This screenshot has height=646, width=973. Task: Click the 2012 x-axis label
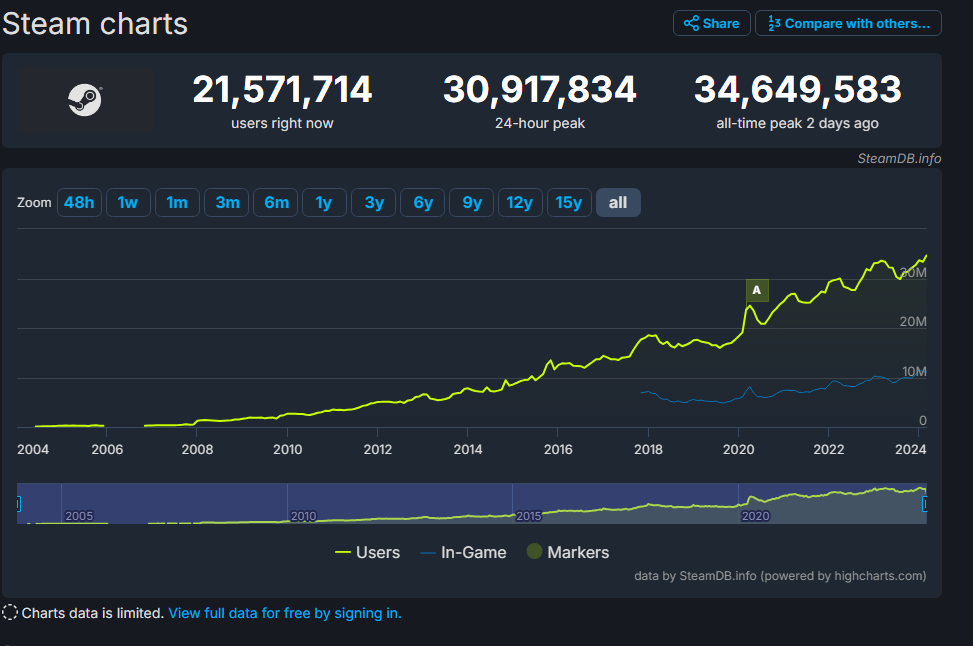377,449
